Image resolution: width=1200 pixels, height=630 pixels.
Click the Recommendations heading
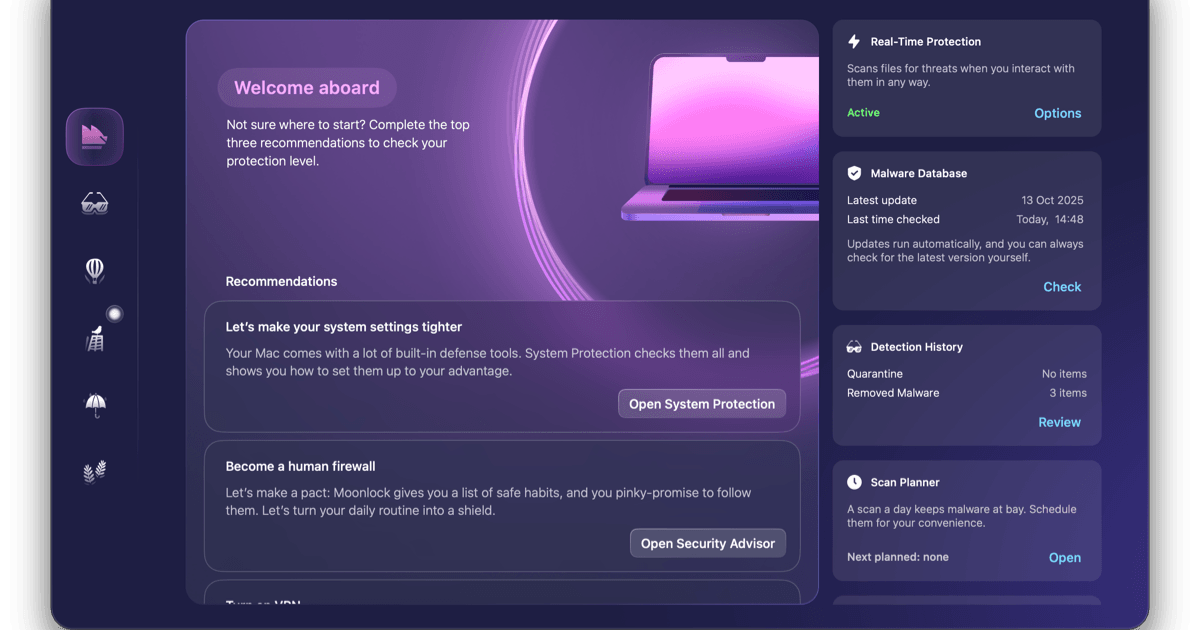[281, 281]
